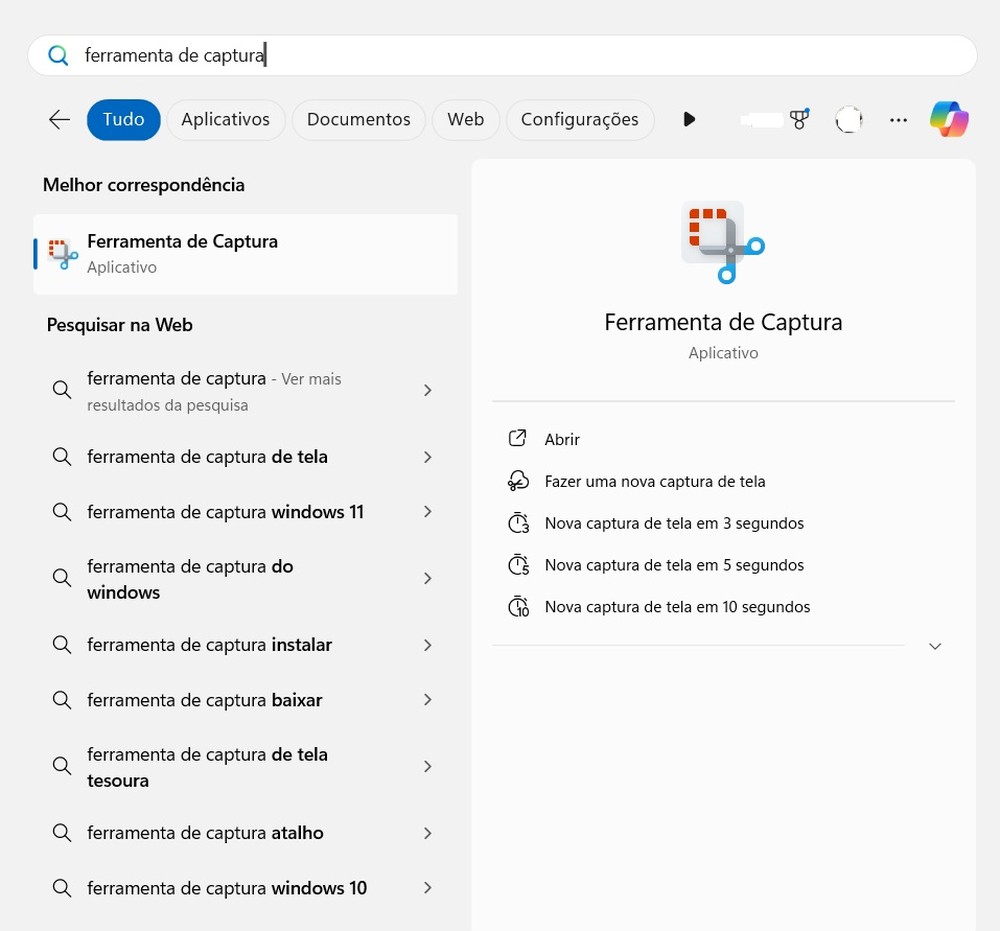Open the games play button icon
The image size is (1000, 931).
tap(688, 119)
